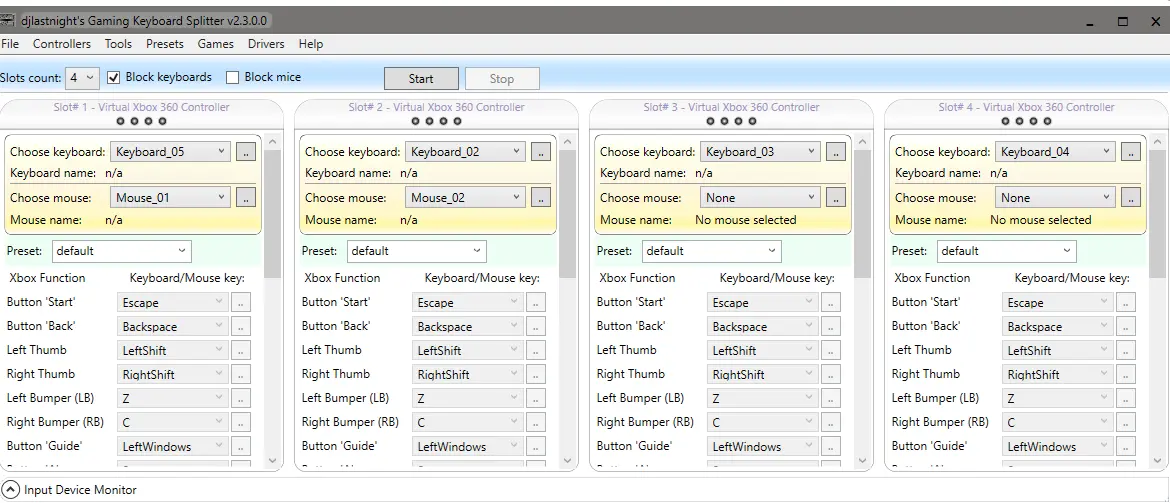Viewport: 1170px width, 503px height.
Task: Open Slot 2 Choose keyboard dropdown Keyboard_02
Action: pos(465,151)
